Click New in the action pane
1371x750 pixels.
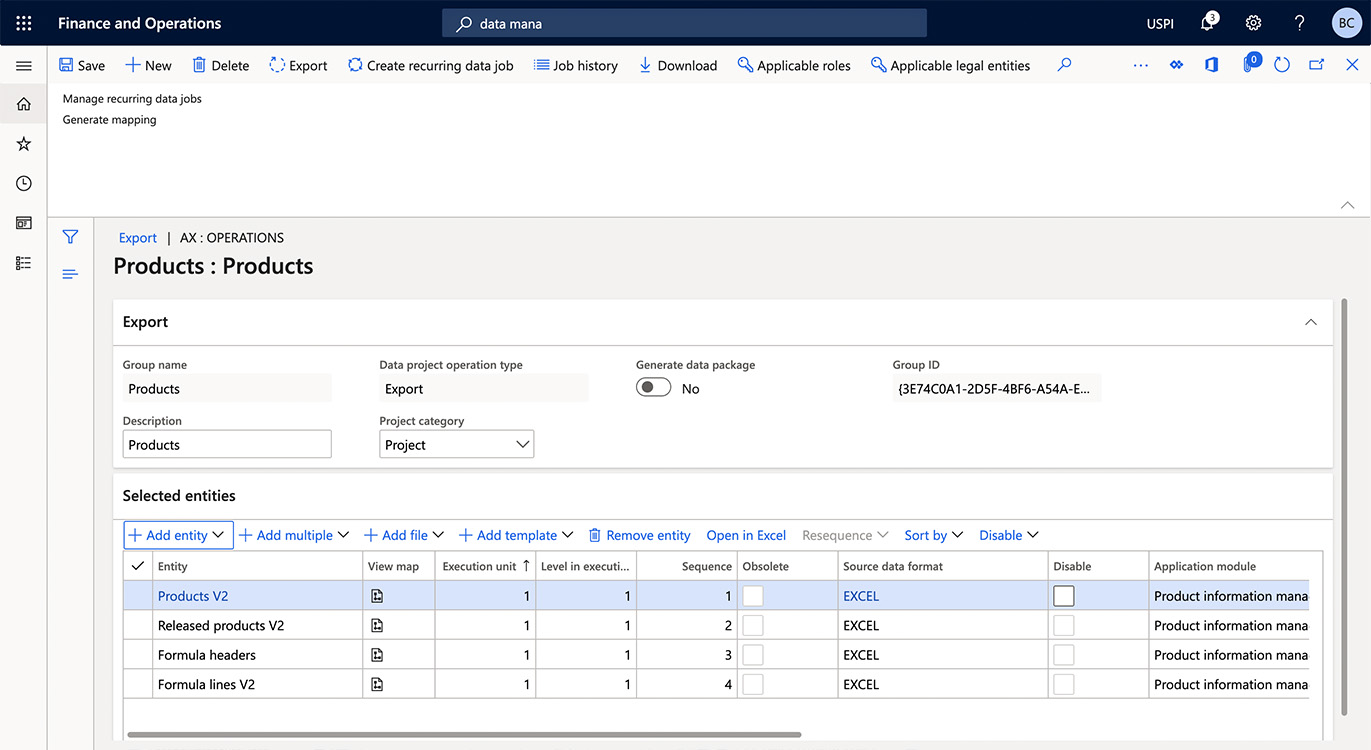pos(148,65)
